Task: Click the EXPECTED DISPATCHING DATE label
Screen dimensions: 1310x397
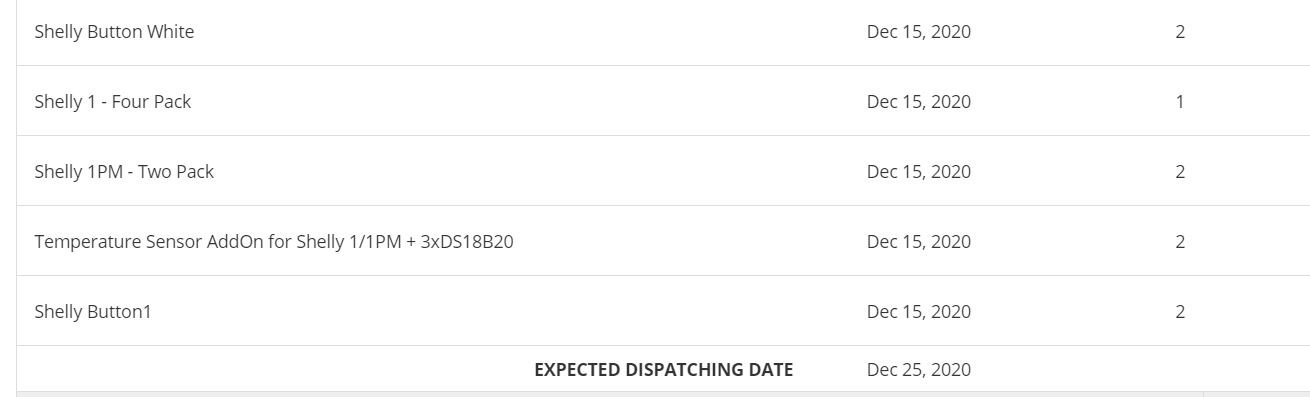Action: click(664, 370)
